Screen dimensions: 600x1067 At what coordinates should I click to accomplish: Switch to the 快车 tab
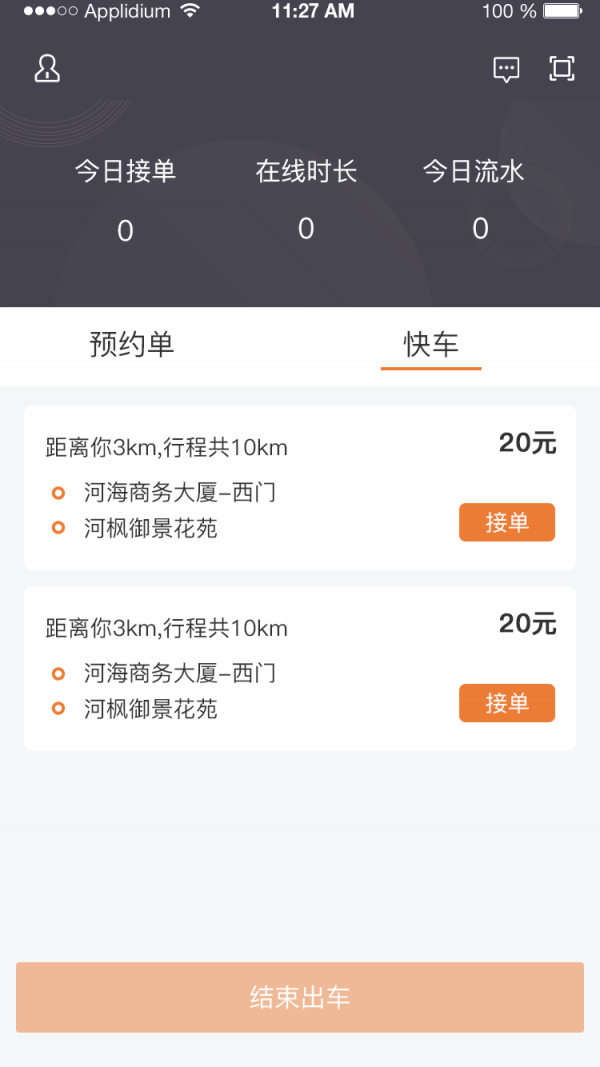click(x=430, y=345)
